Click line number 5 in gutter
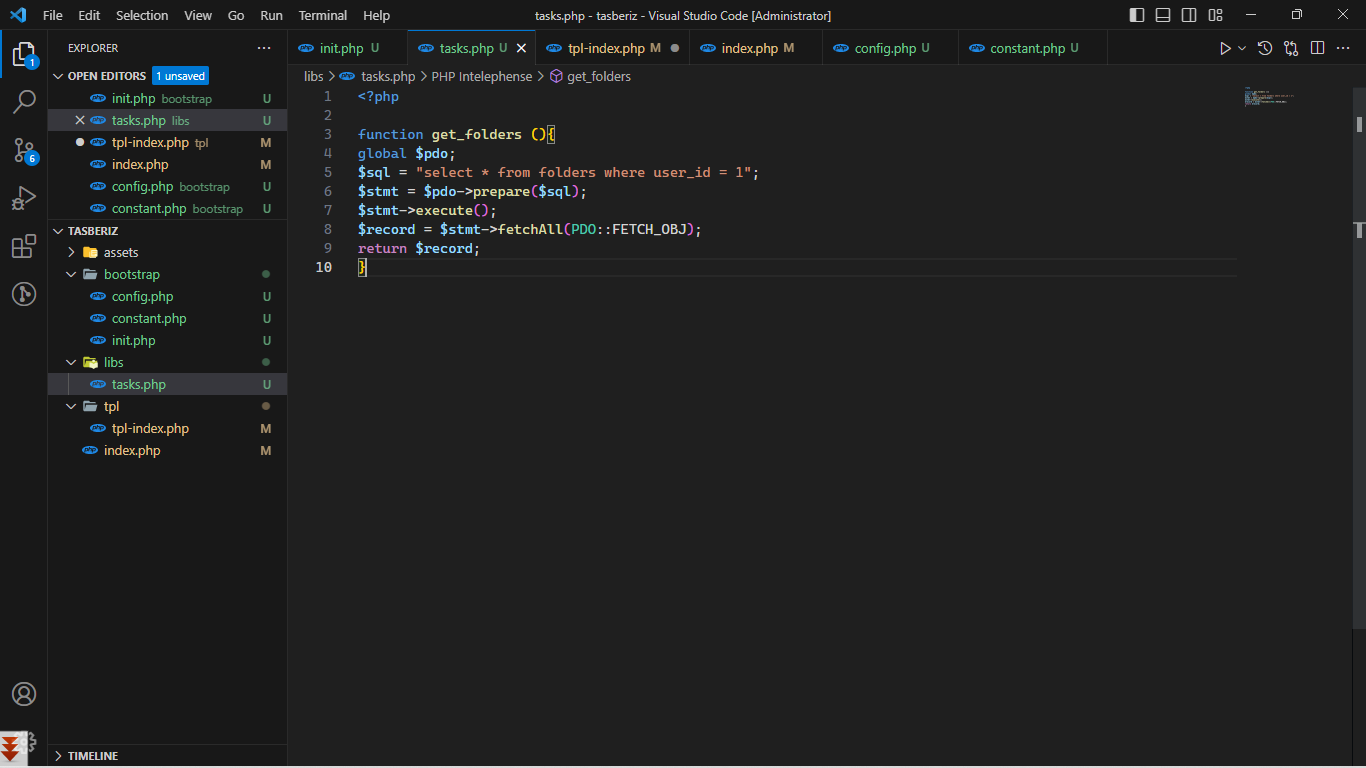1366x768 pixels. tap(328, 172)
